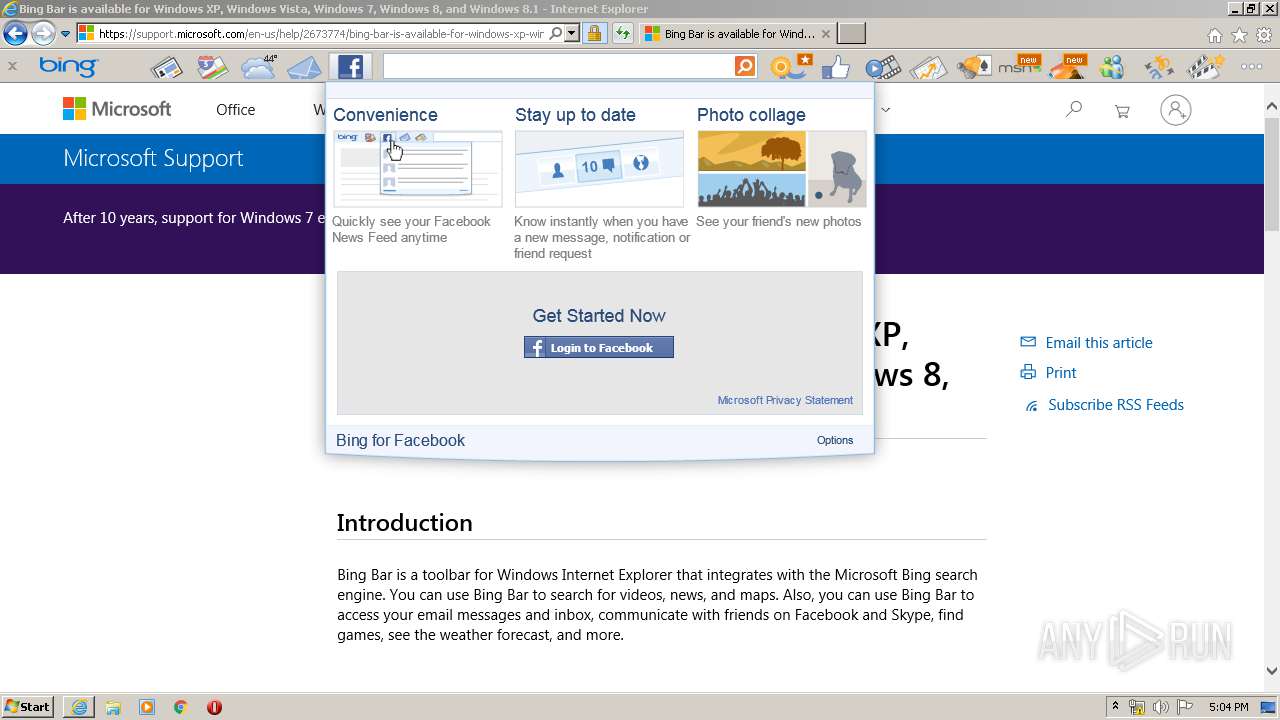Click the page scrollbar up arrow
The height and width of the screenshot is (720, 1280).
[x=1272, y=105]
